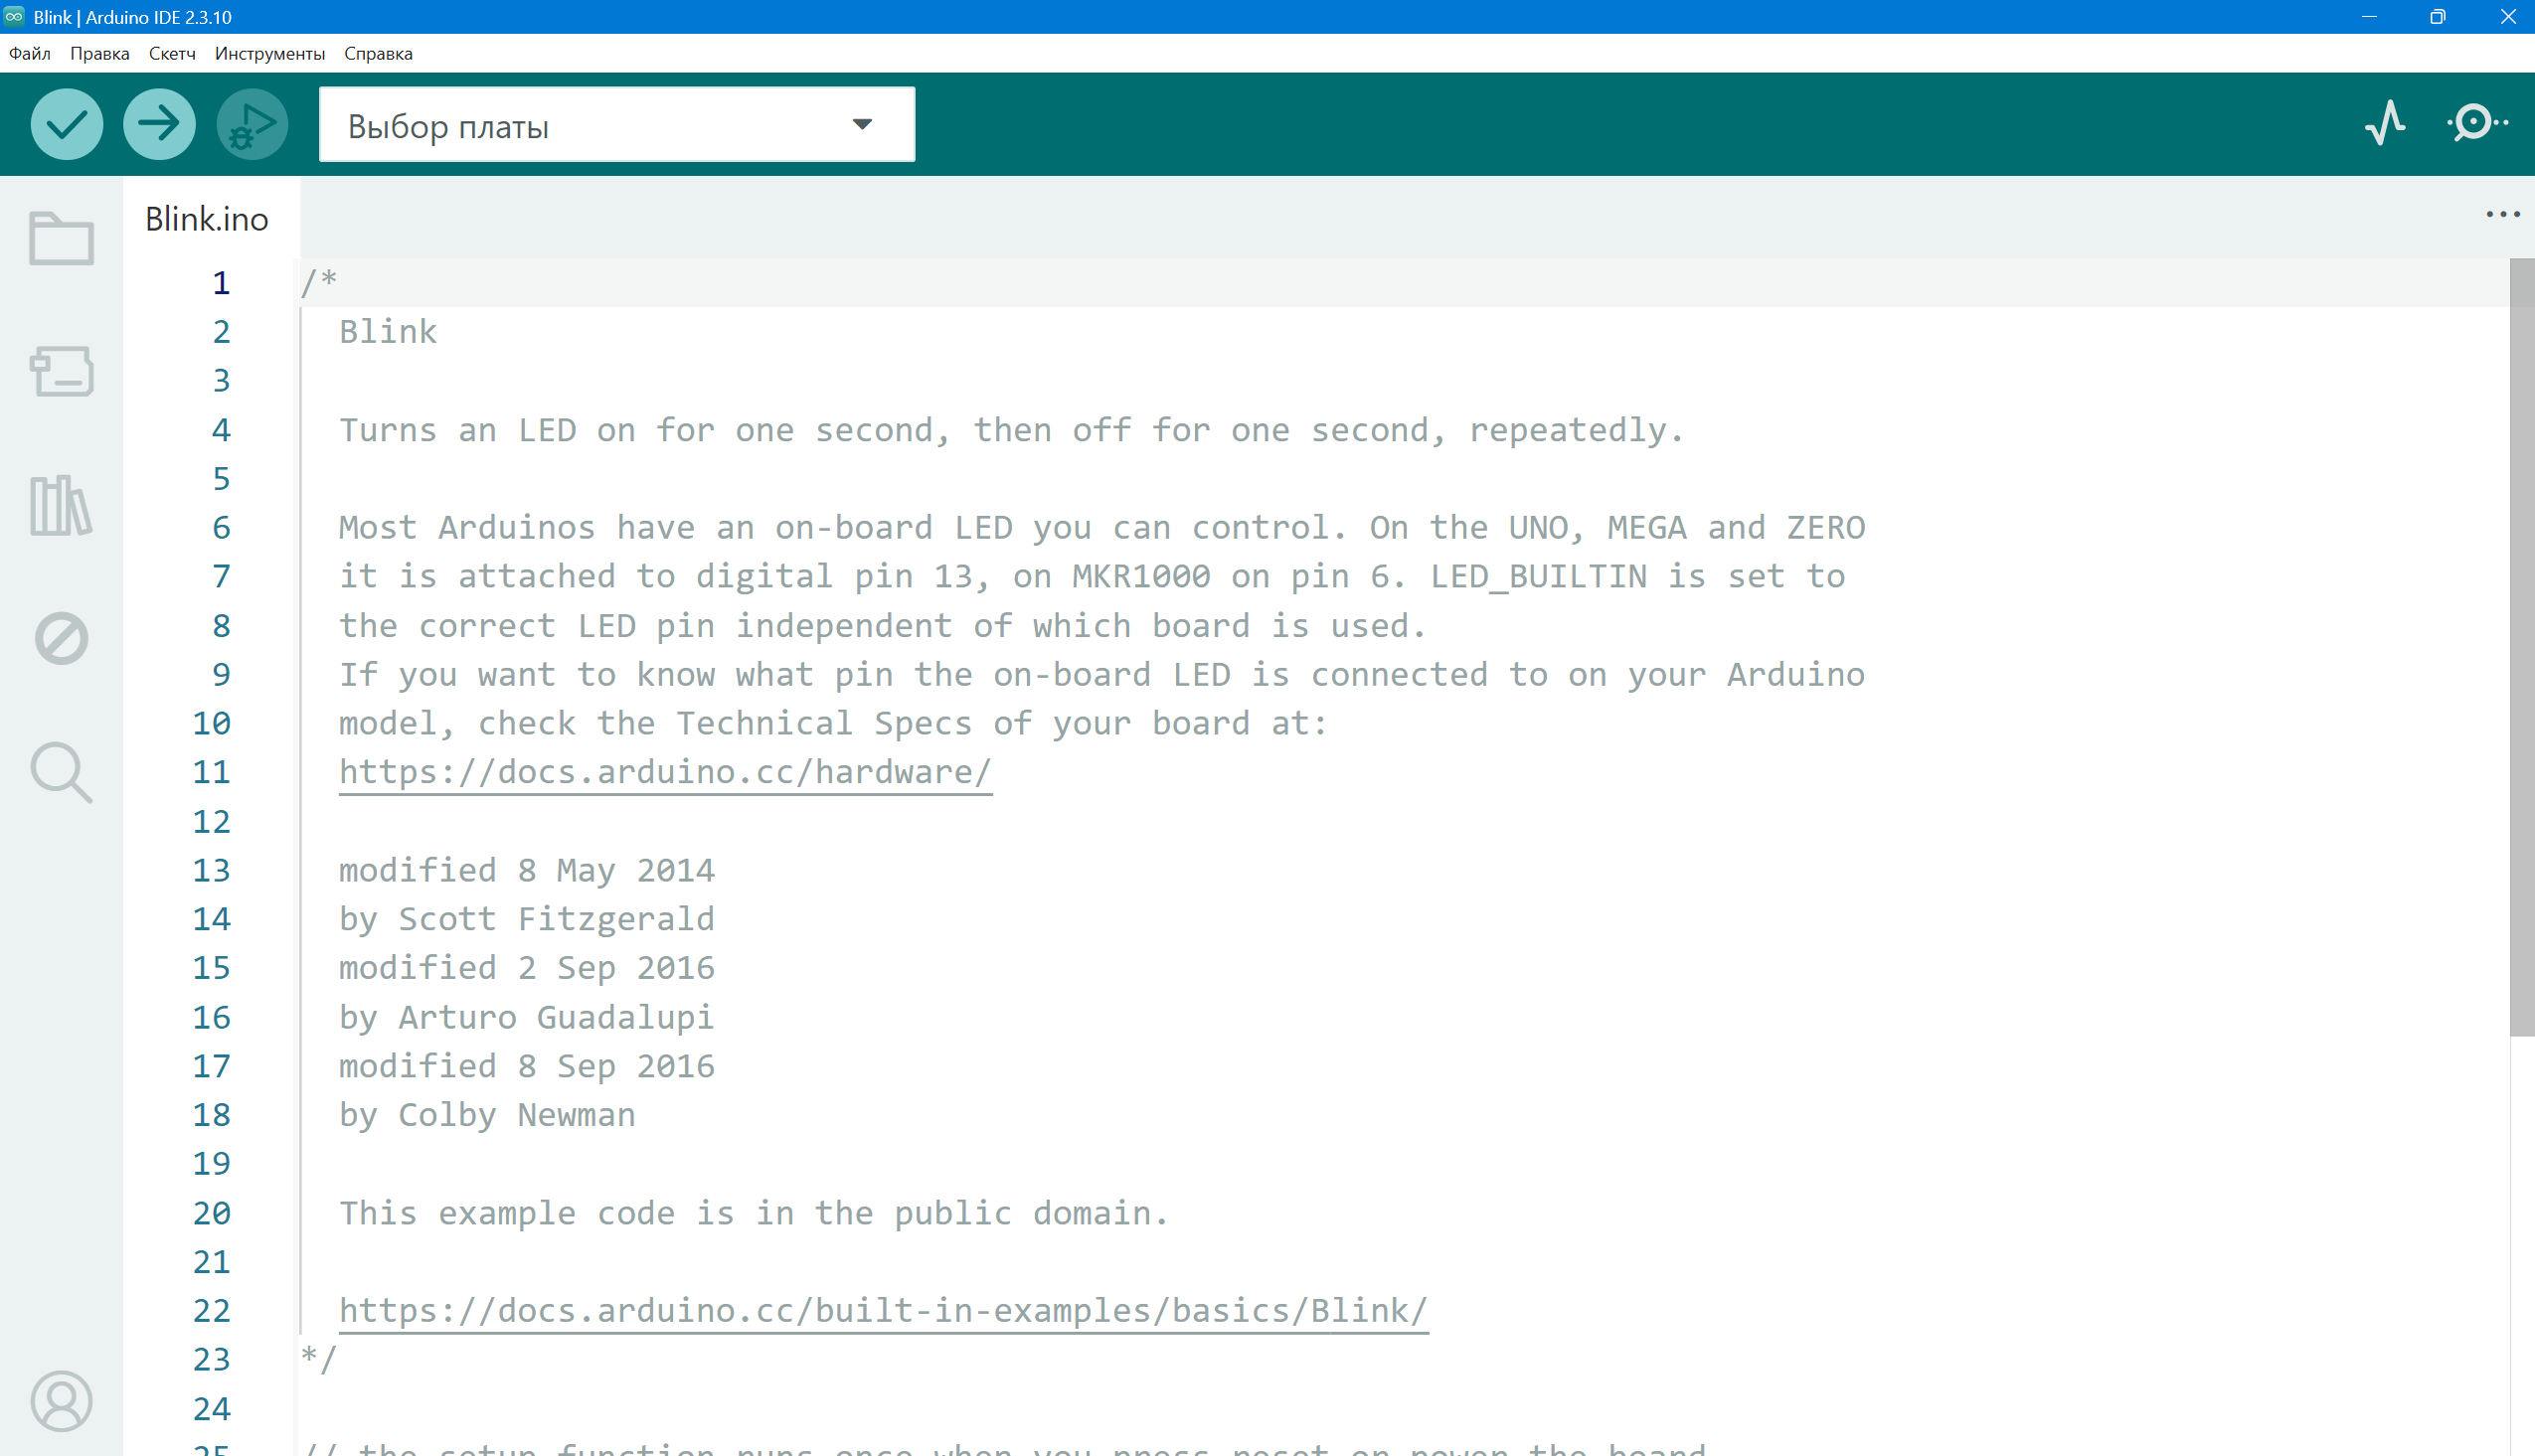Screen dimensions: 2535x1456
Task: Open the Файл menu
Action: point(30,53)
